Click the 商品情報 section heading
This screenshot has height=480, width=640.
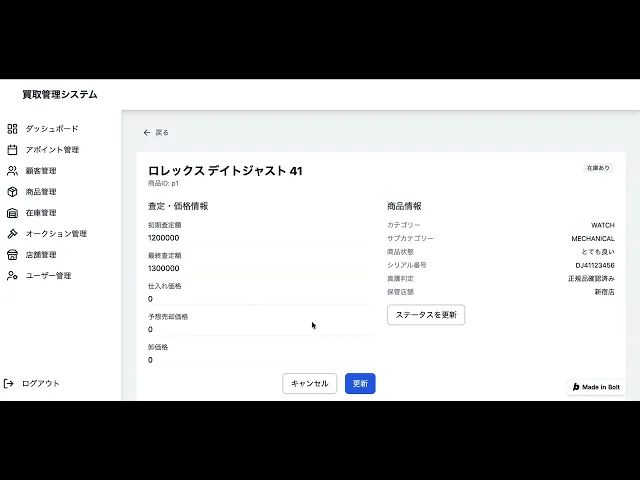(404, 206)
